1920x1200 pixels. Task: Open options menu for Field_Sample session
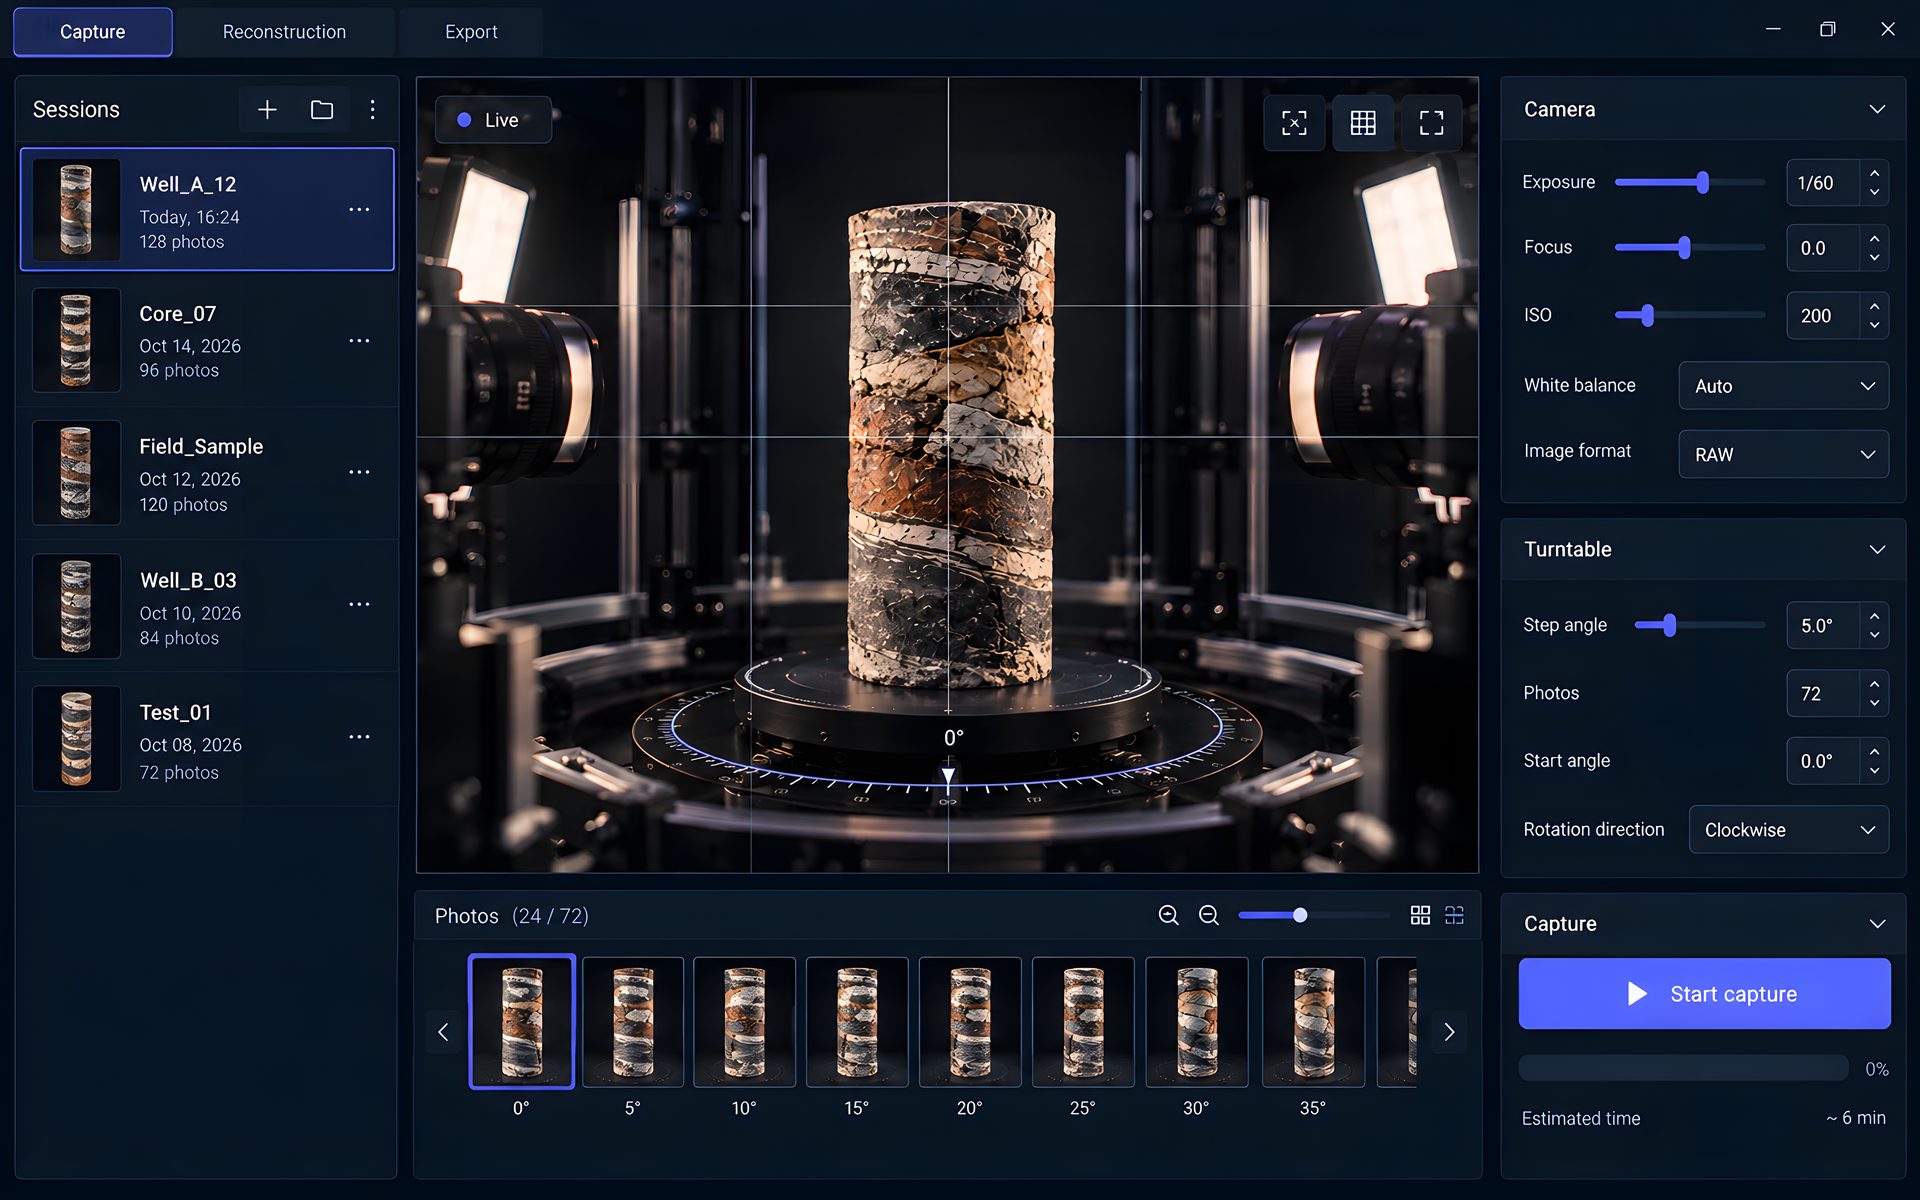point(359,472)
